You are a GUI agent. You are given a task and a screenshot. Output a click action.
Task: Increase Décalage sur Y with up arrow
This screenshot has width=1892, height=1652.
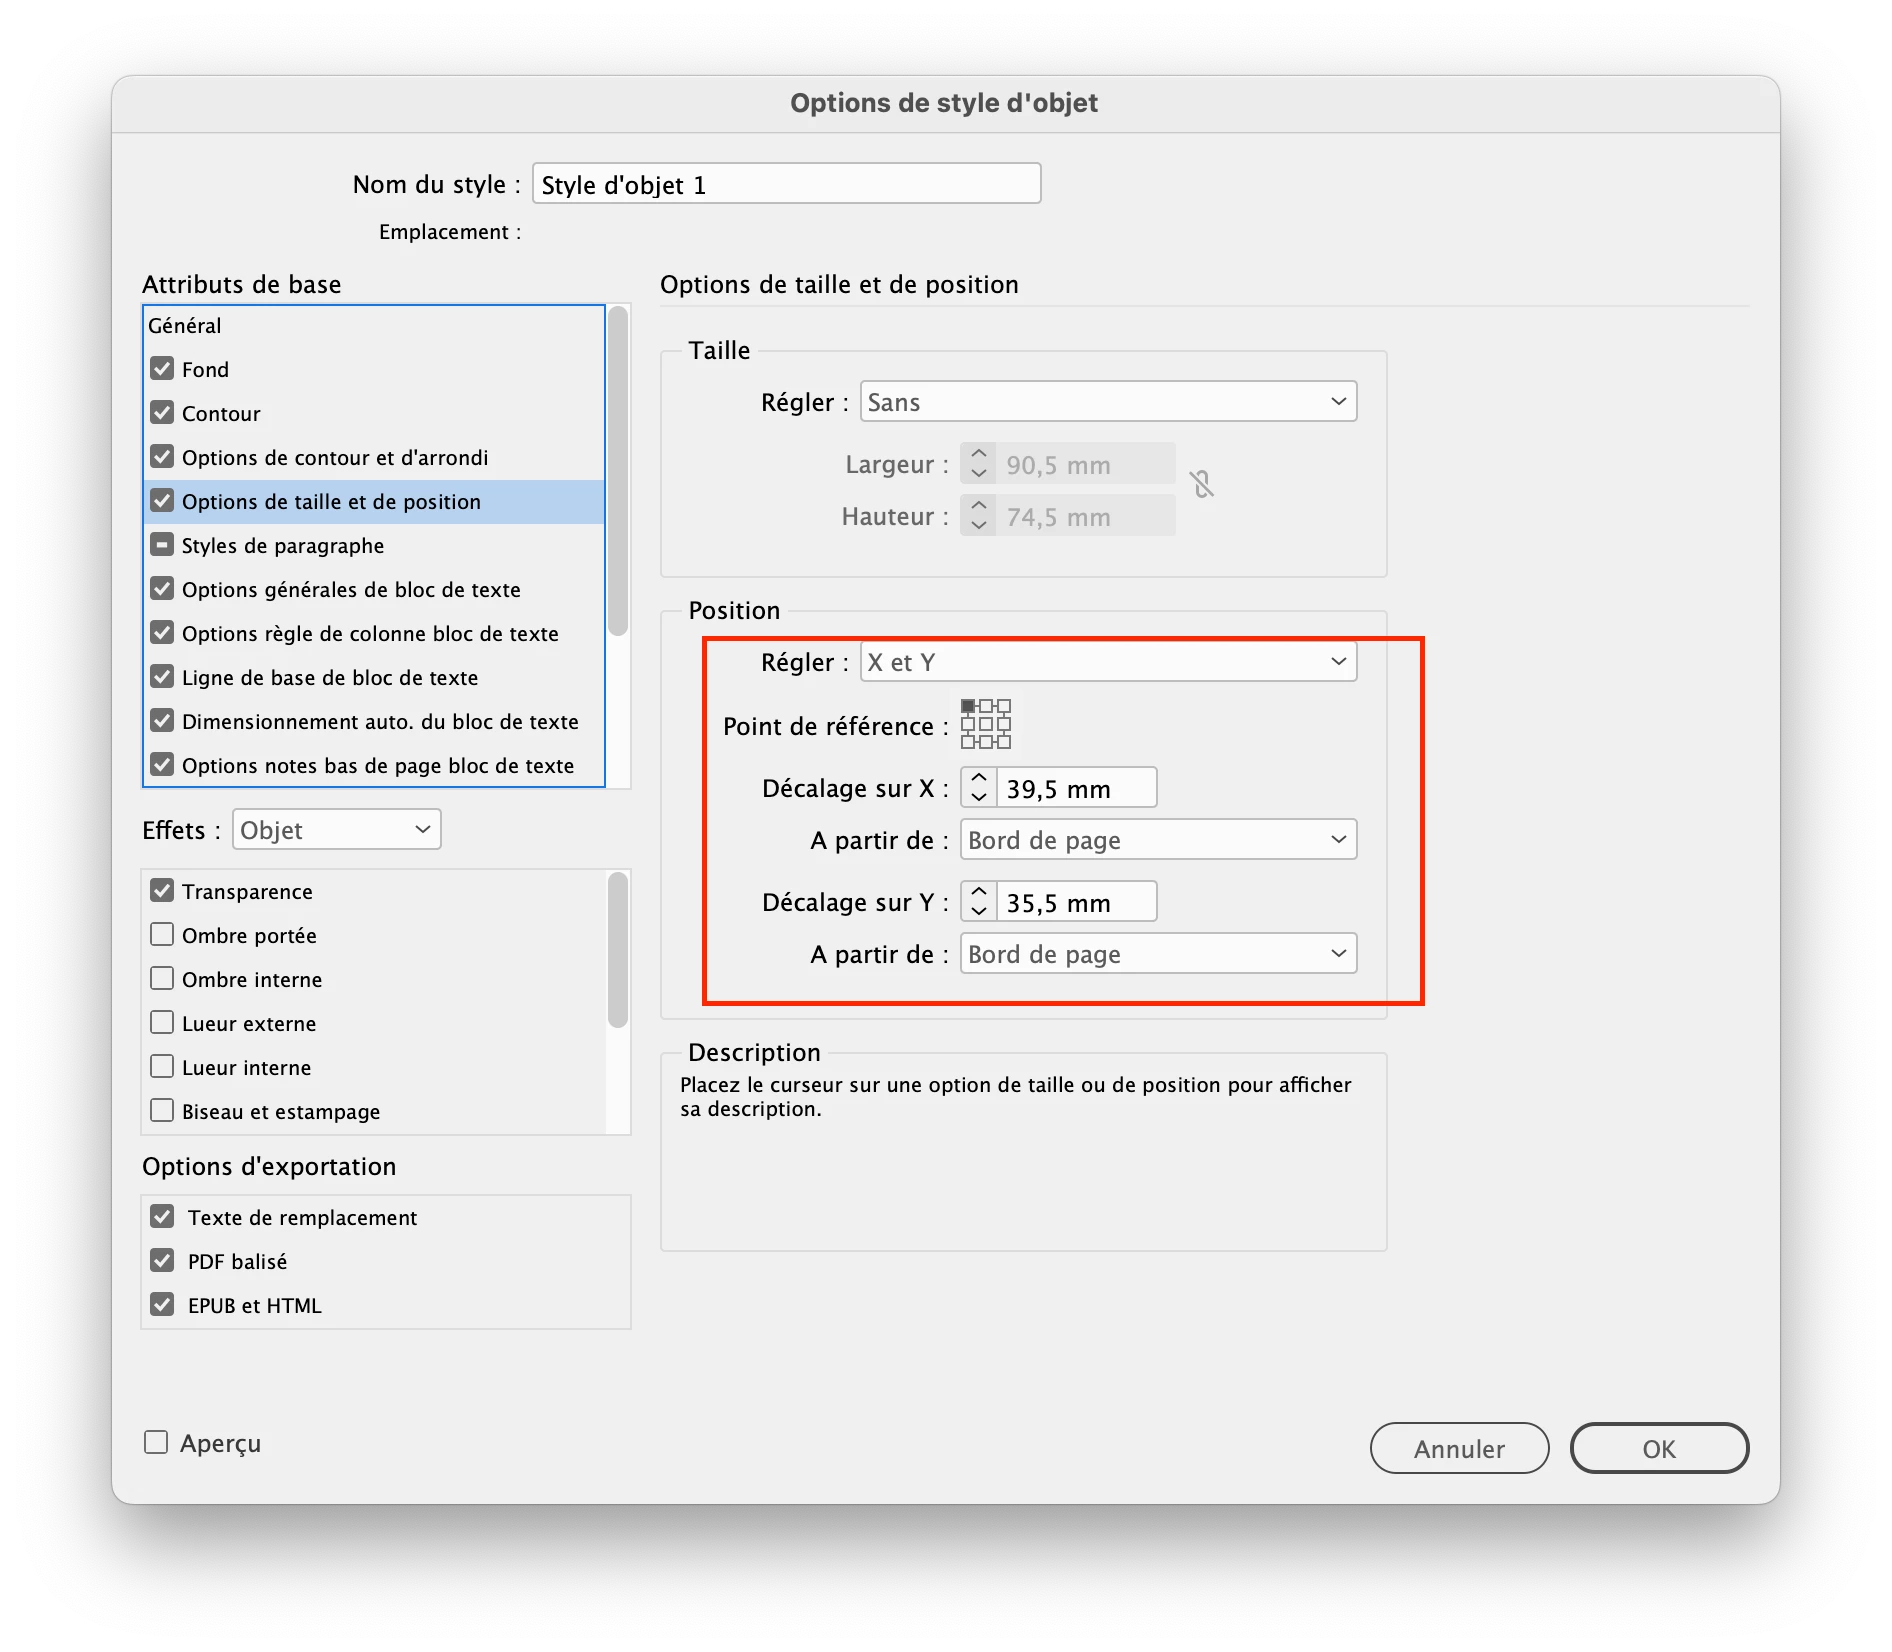tap(979, 892)
